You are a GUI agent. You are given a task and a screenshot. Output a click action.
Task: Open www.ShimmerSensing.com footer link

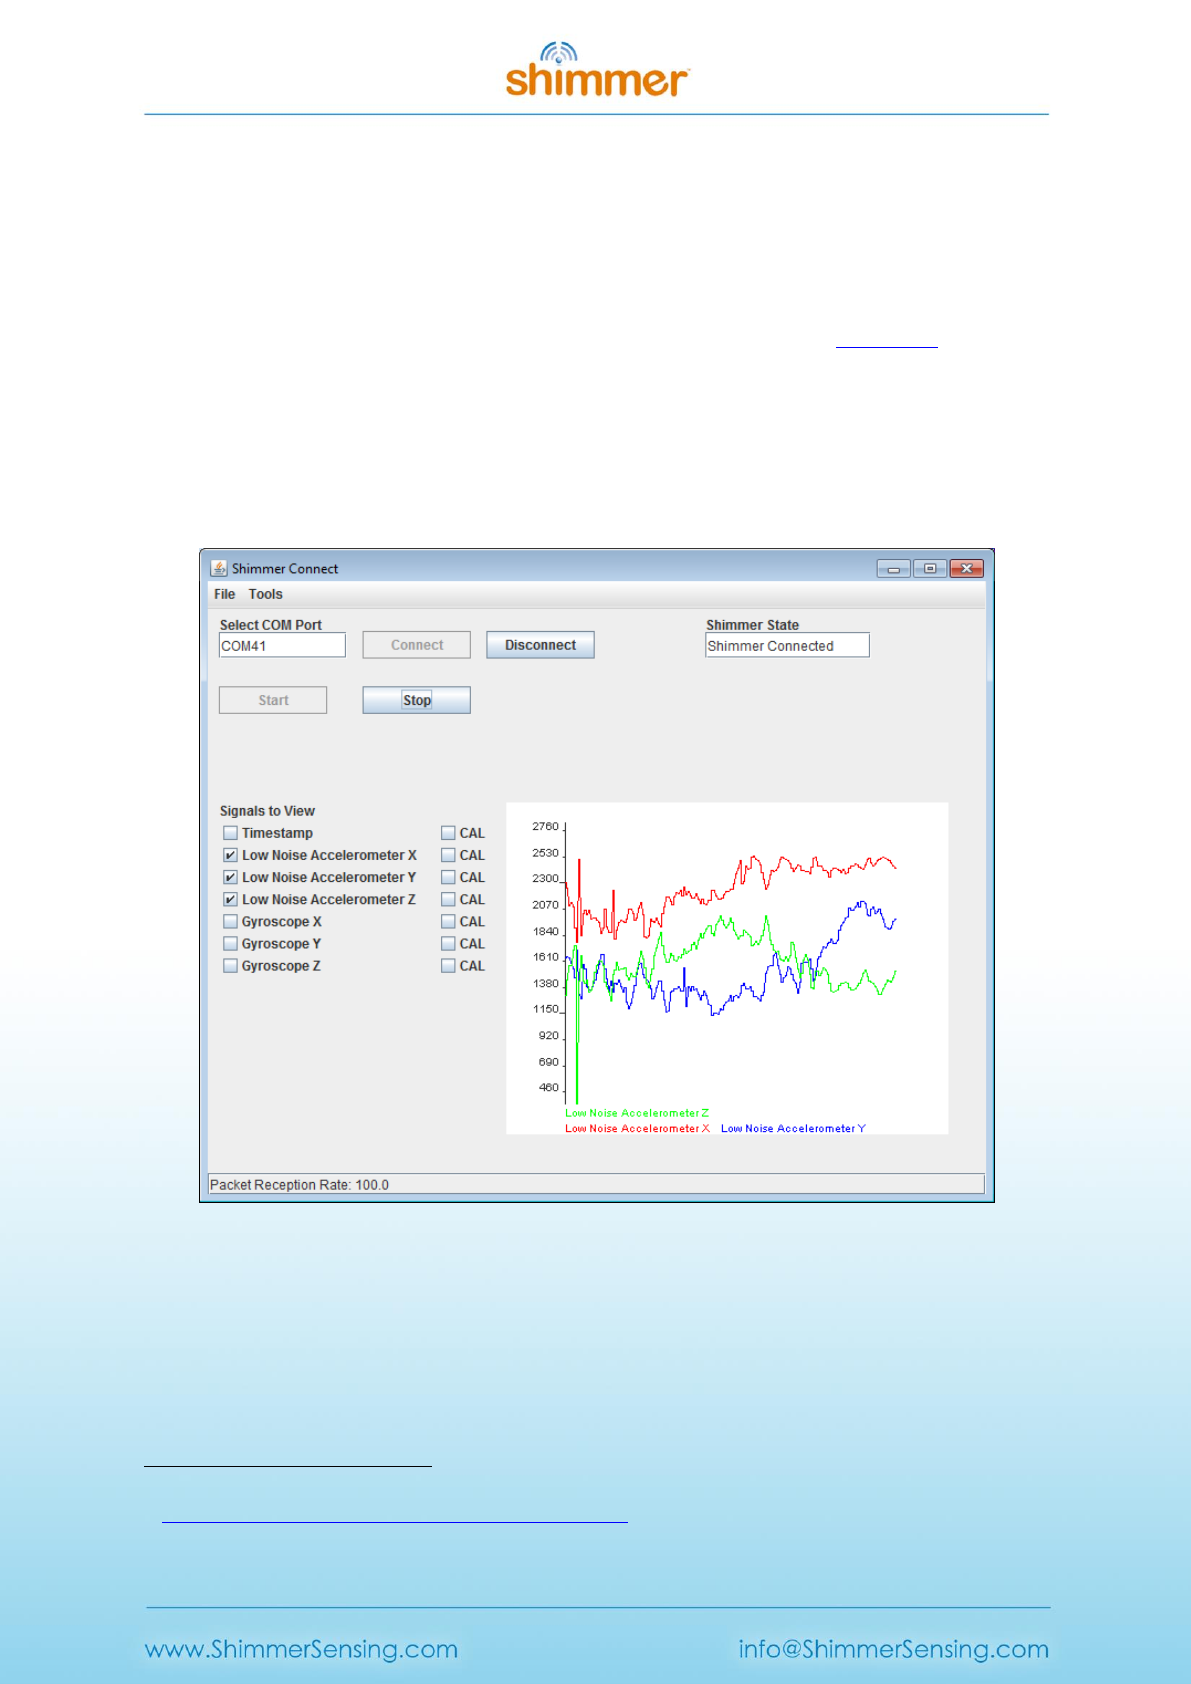pos(301,1649)
